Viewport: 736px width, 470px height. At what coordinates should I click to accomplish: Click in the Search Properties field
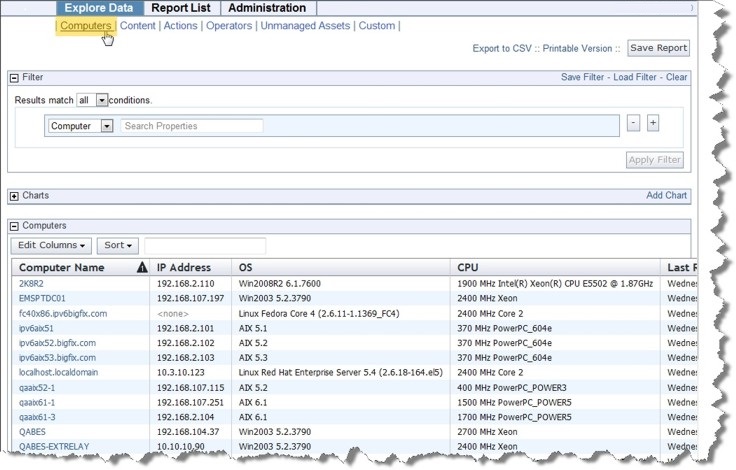coord(192,126)
